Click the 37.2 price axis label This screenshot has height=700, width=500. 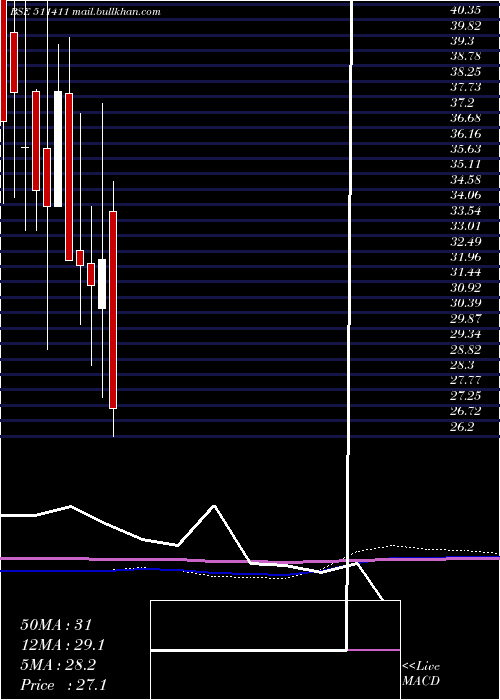pos(462,103)
